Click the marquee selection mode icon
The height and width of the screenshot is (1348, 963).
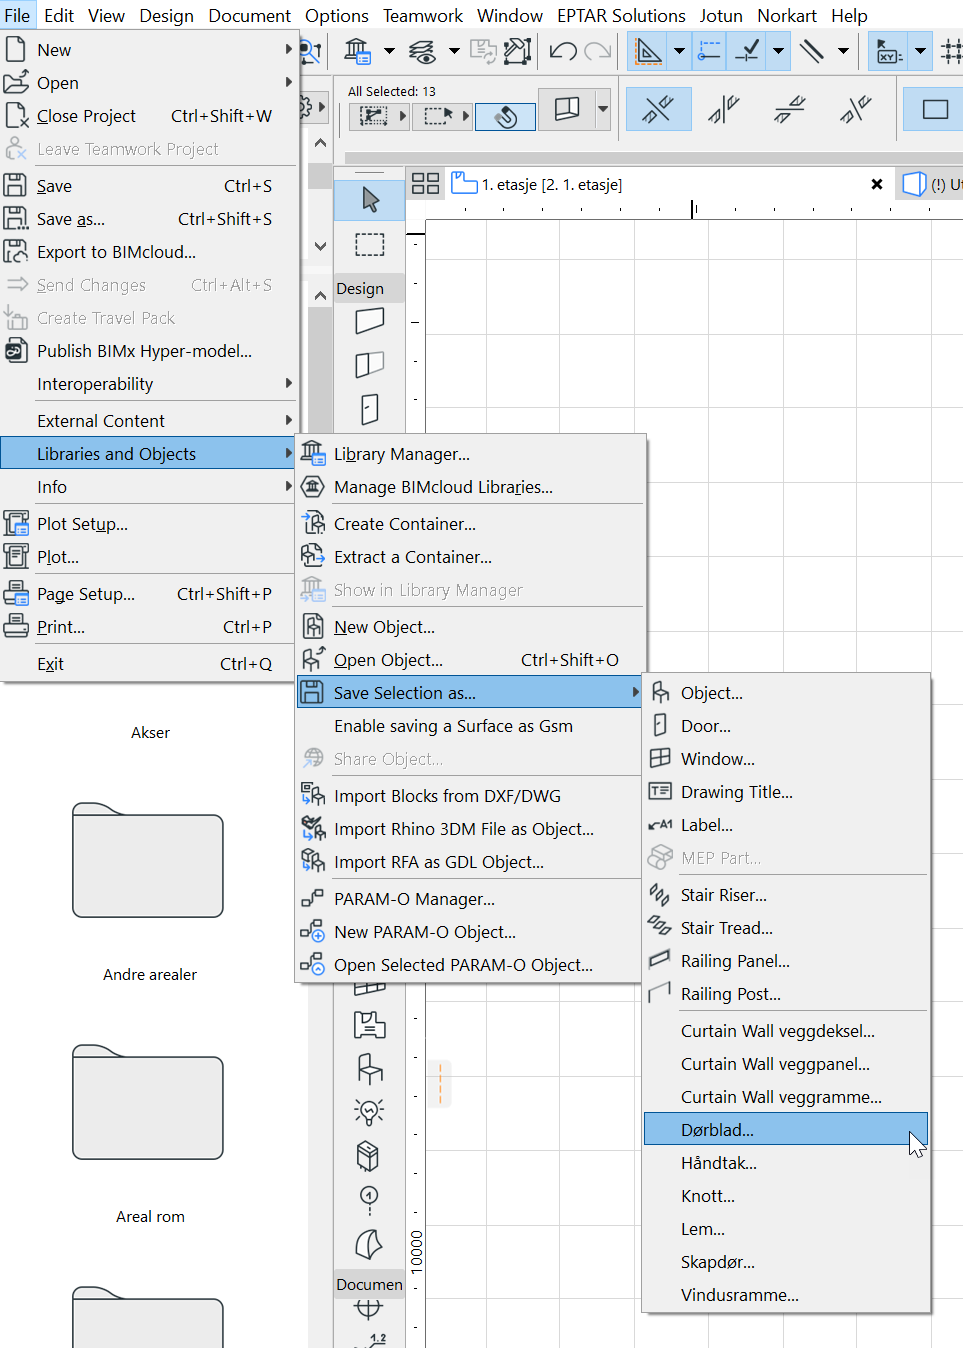[442, 117]
